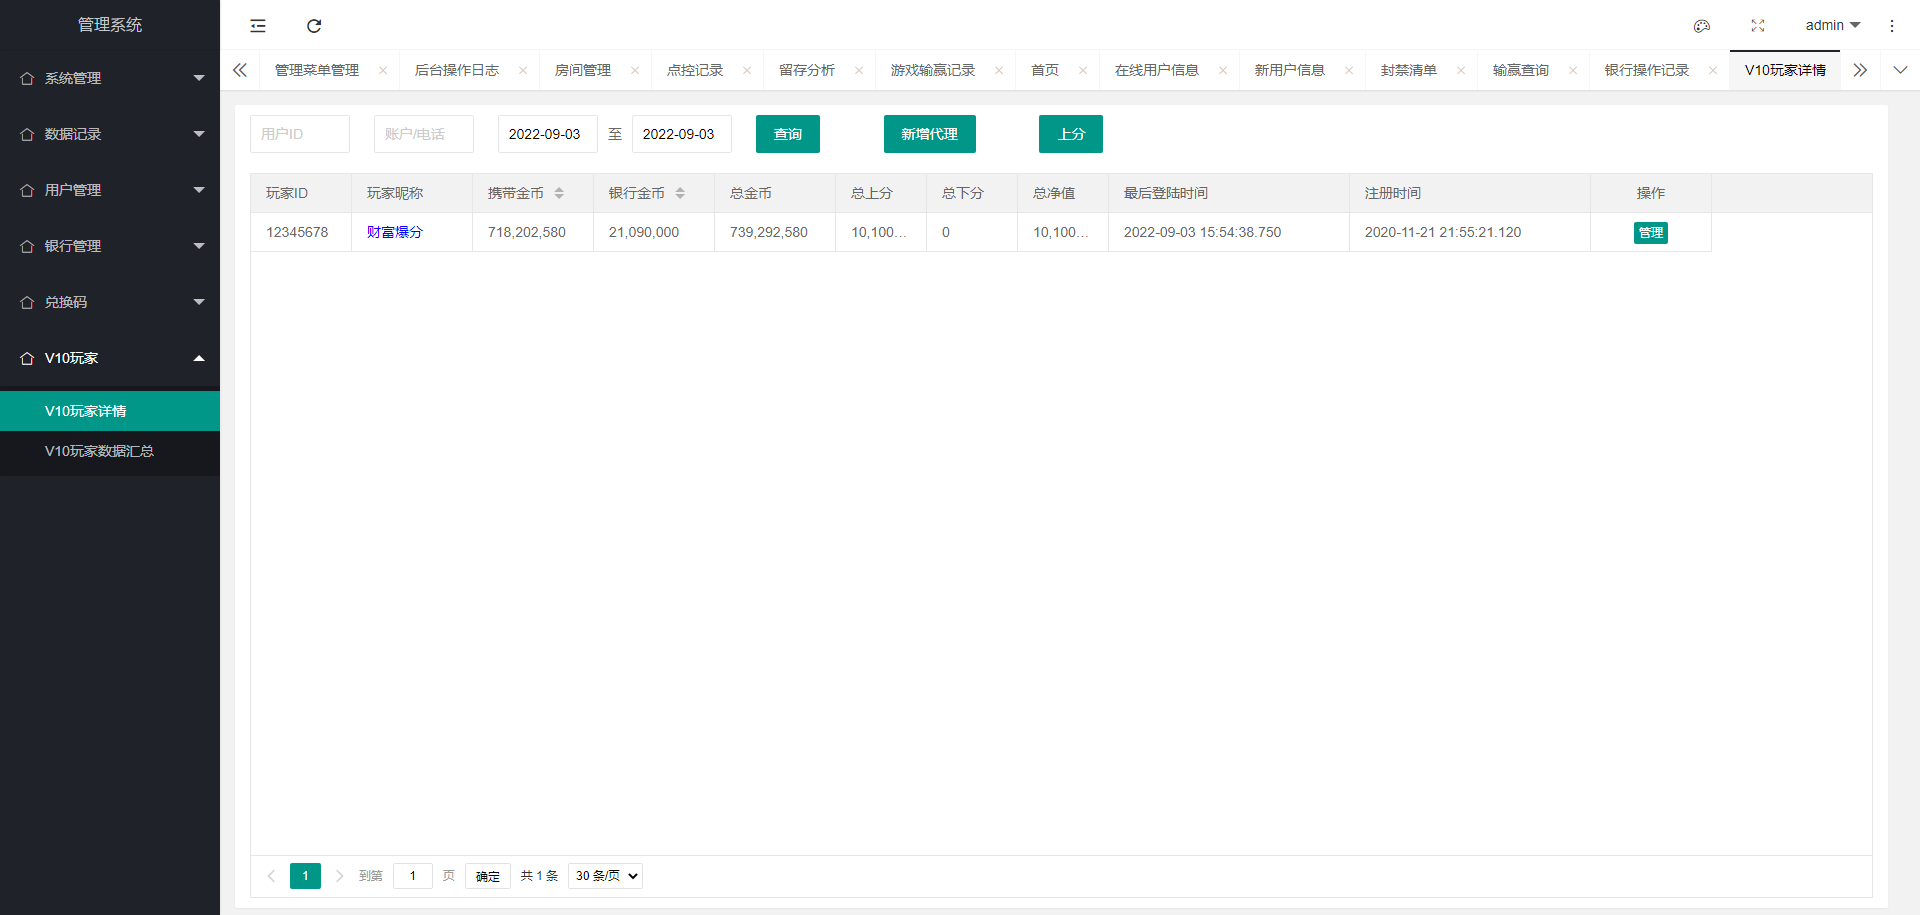Click the 新增代理 button

coord(929,134)
